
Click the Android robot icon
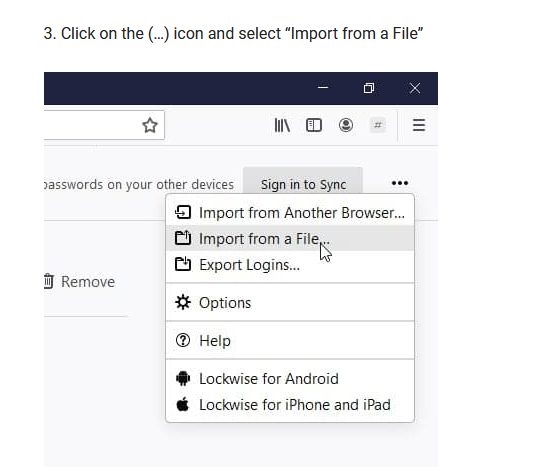tap(183, 378)
